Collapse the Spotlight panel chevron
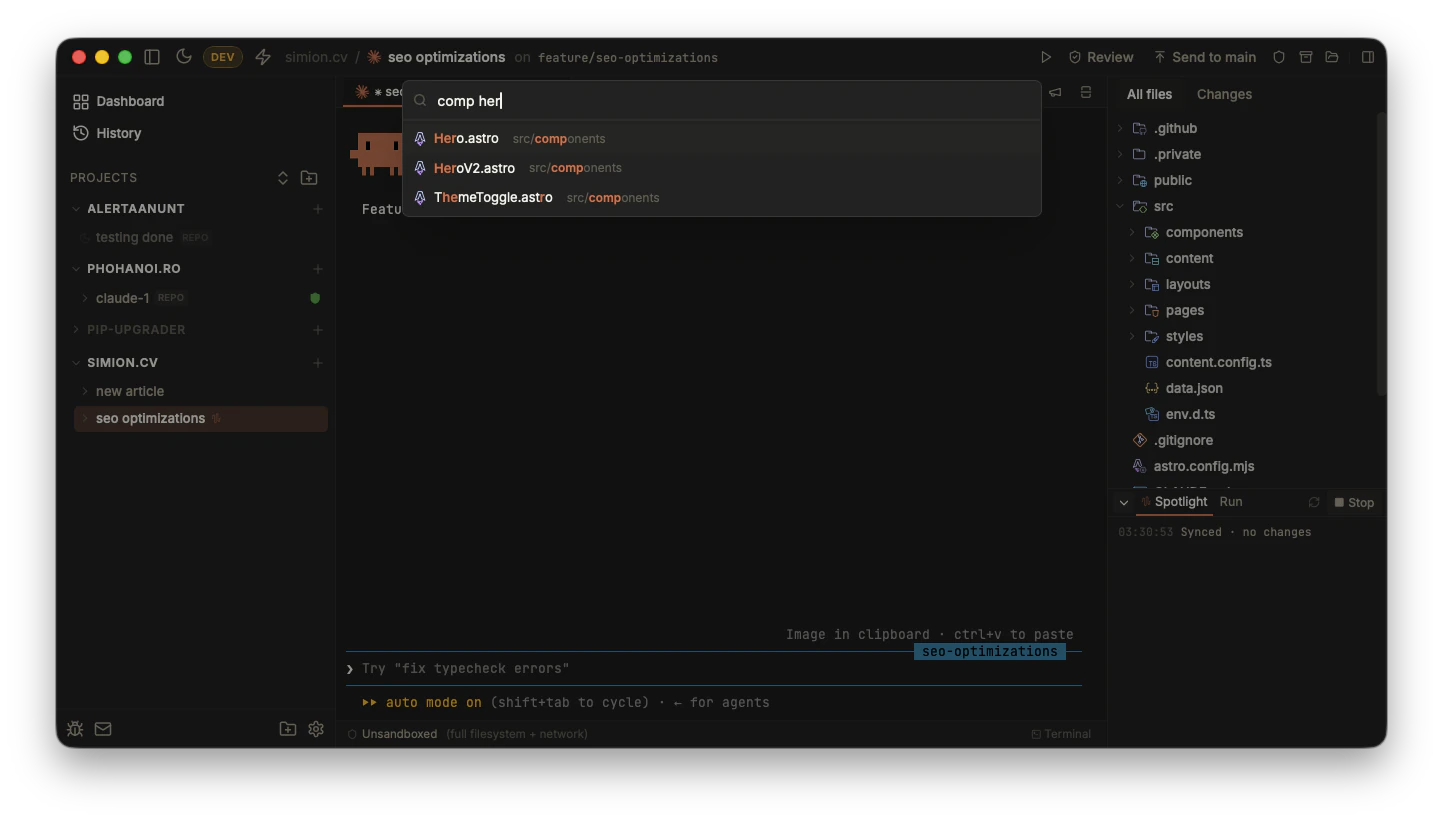The width and height of the screenshot is (1443, 822). [1124, 503]
